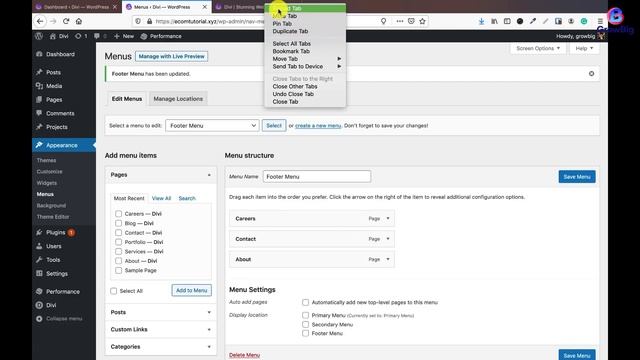Open Divi site home in admin bar
Image resolution: width=640 pixels, height=360 pixels.
pos(59,36)
